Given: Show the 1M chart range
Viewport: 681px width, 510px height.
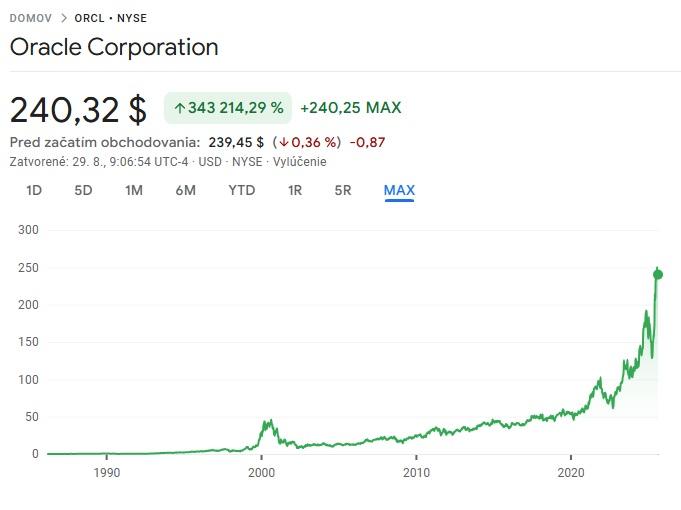Looking at the screenshot, I should 134,190.
